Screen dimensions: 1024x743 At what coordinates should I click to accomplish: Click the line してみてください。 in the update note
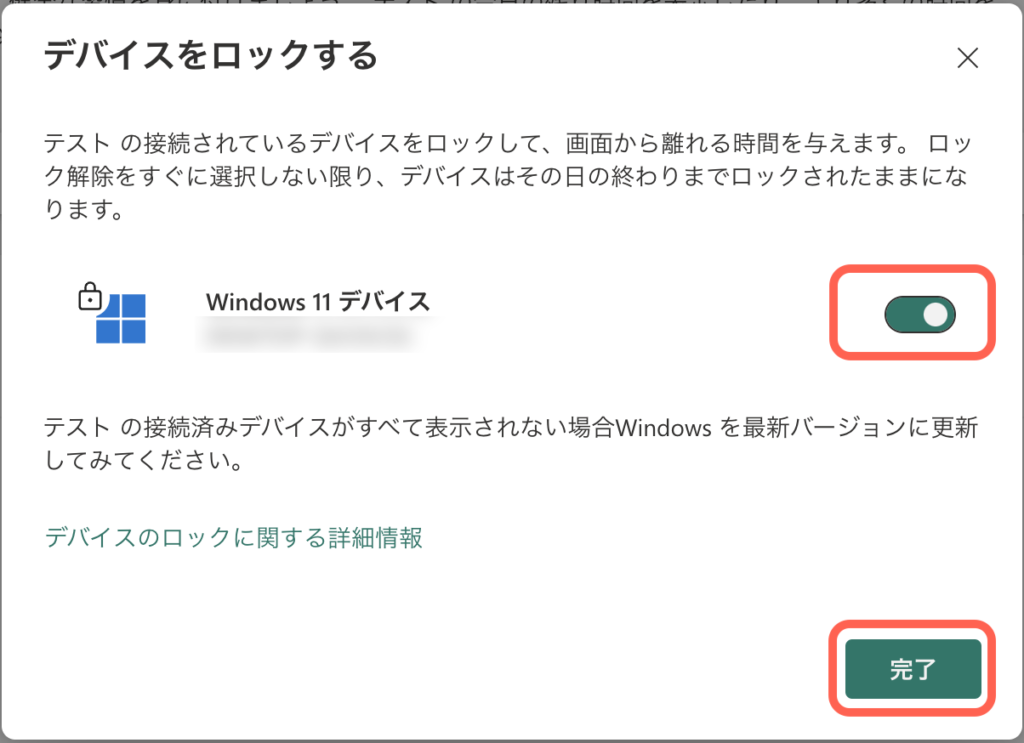[144, 461]
